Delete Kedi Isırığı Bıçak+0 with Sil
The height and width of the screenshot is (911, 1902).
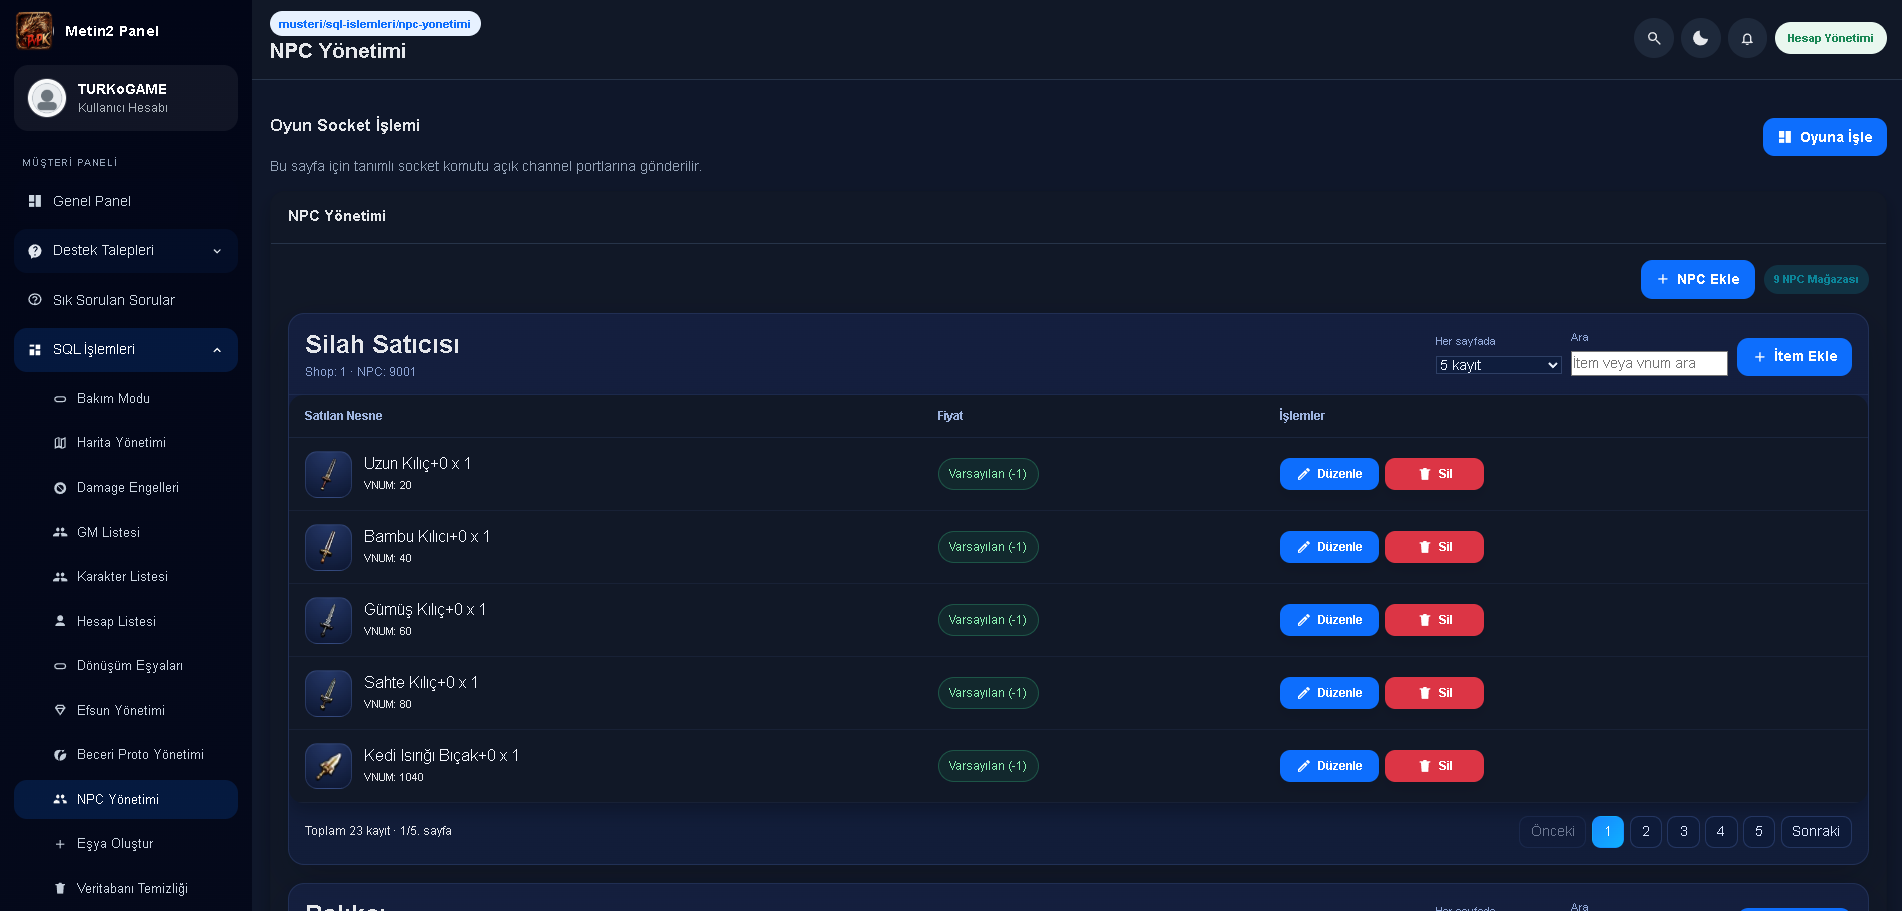1434,766
